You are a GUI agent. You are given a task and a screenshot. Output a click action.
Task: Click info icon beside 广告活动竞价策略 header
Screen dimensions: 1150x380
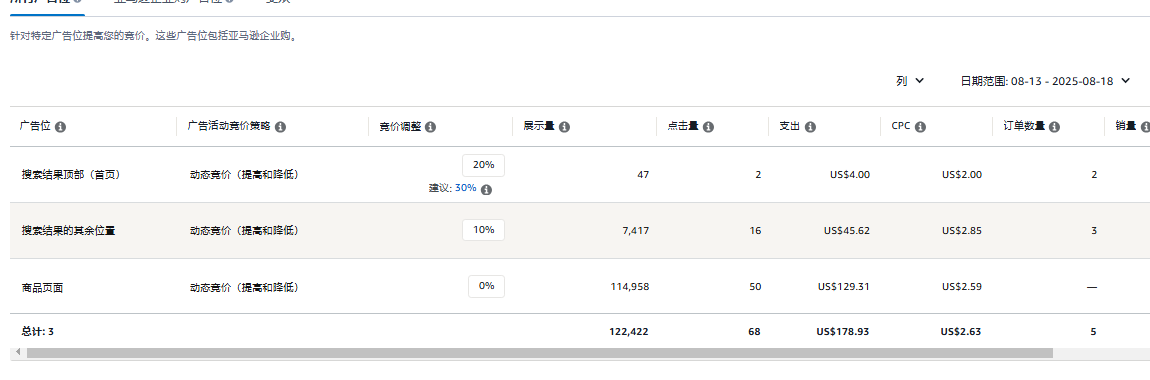280,127
